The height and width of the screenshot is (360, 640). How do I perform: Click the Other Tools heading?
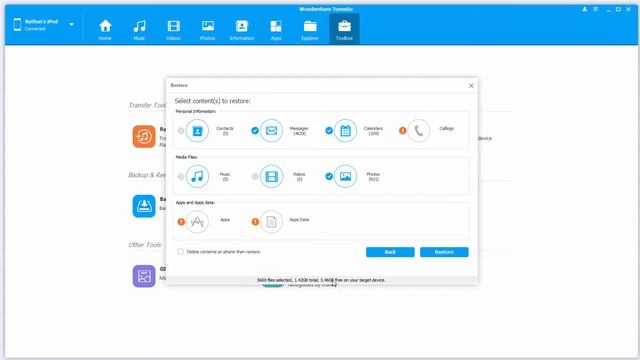(145, 245)
